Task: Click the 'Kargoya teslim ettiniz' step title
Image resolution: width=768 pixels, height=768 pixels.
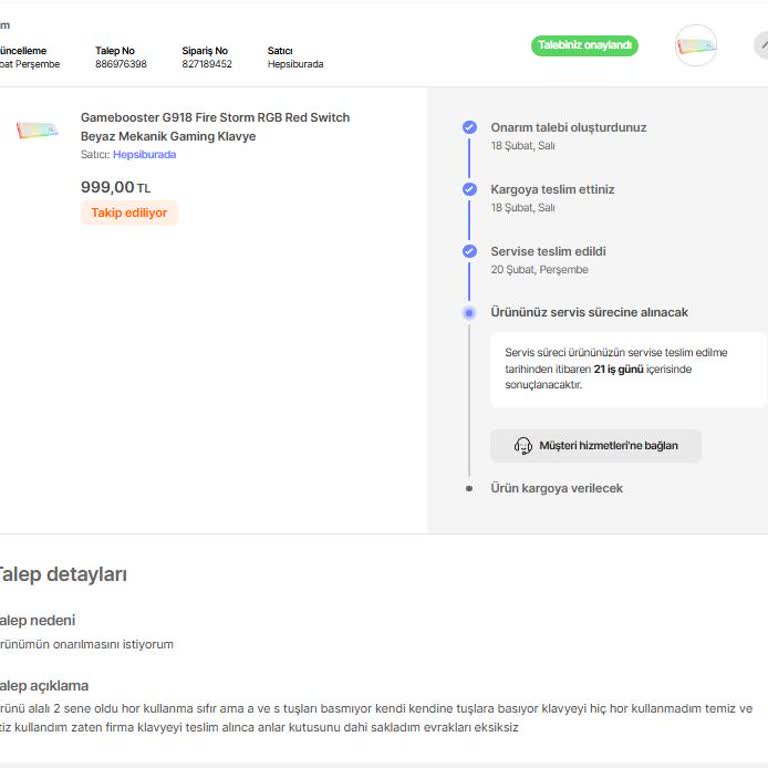Action: pyautogui.click(x=552, y=189)
